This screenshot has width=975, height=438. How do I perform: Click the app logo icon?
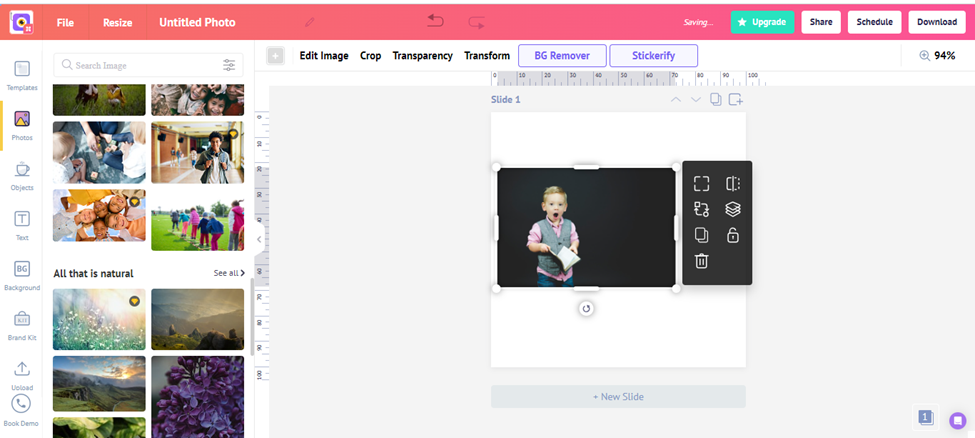coord(21,22)
